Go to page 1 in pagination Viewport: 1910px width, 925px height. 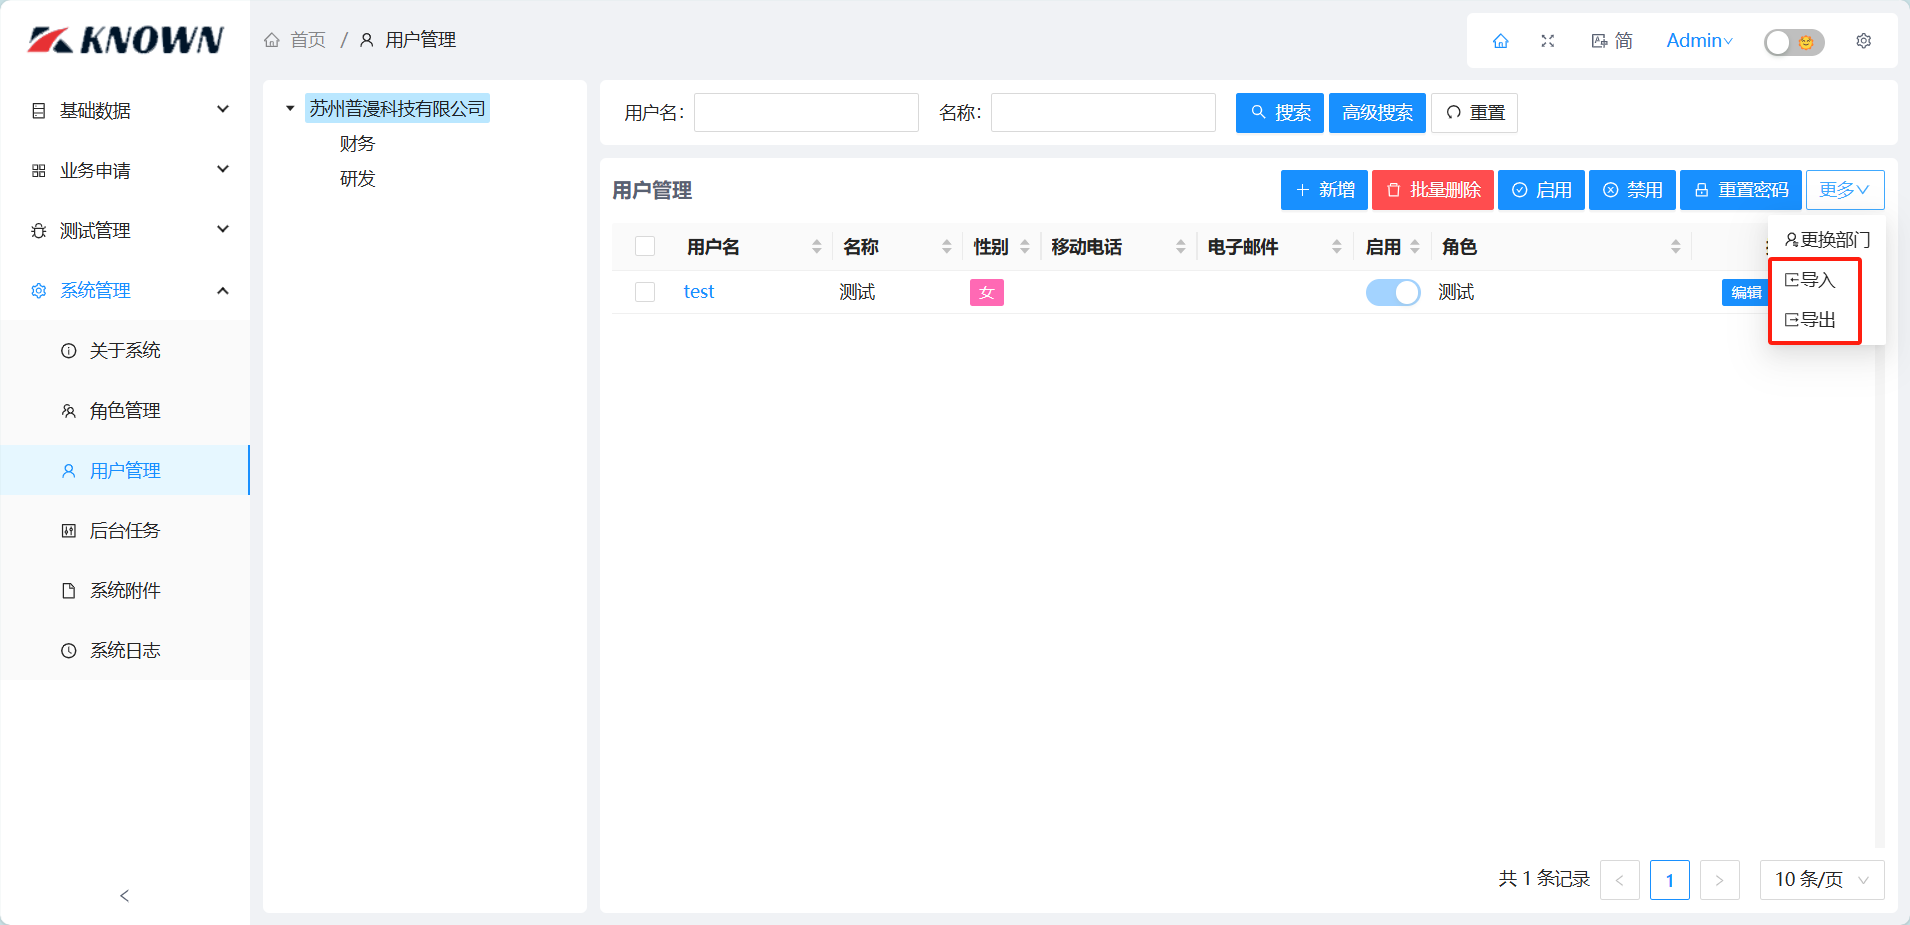pos(1670,880)
